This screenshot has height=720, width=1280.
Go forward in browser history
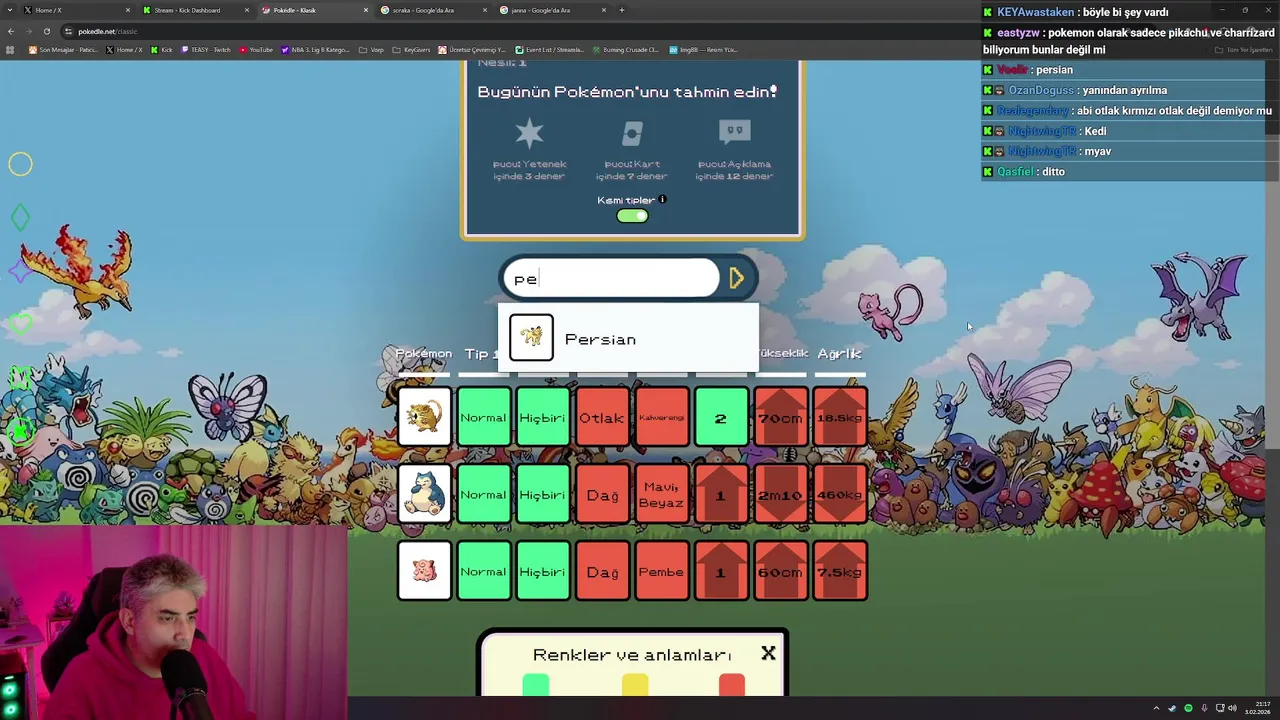pyautogui.click(x=28, y=31)
